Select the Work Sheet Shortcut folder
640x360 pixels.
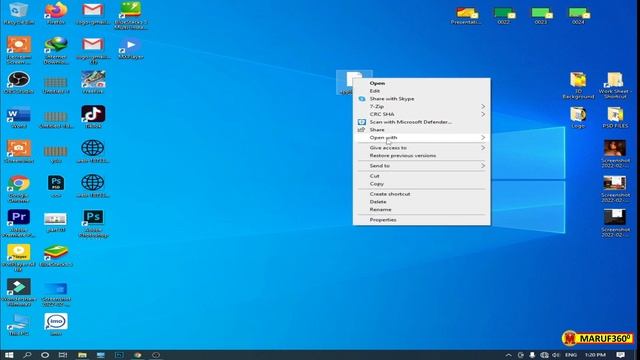click(x=615, y=85)
